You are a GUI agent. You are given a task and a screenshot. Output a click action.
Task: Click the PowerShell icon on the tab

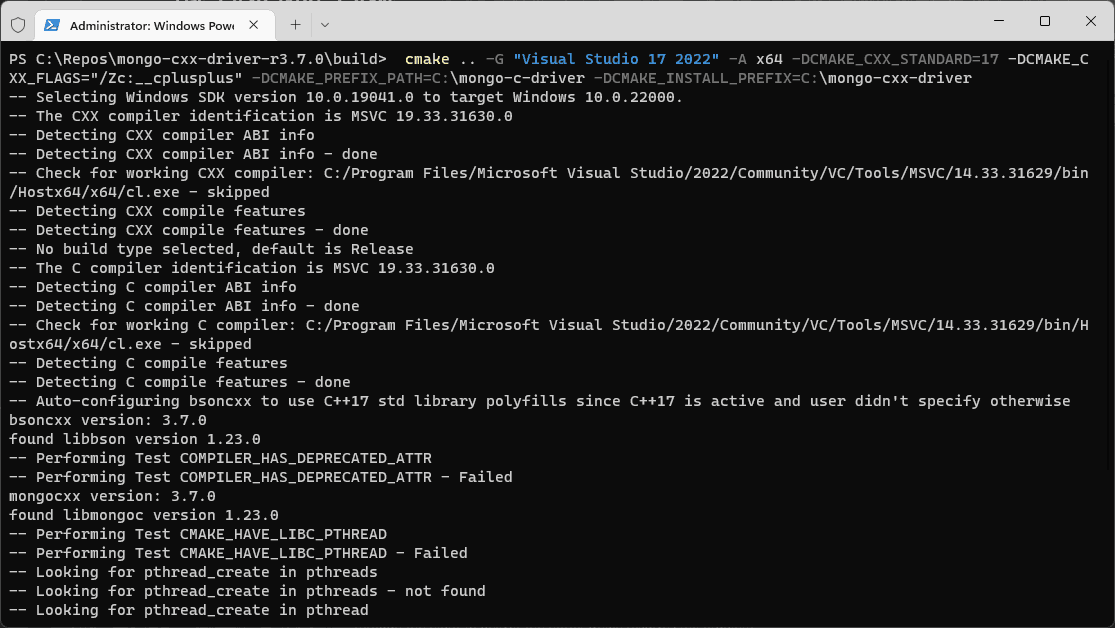(x=51, y=23)
